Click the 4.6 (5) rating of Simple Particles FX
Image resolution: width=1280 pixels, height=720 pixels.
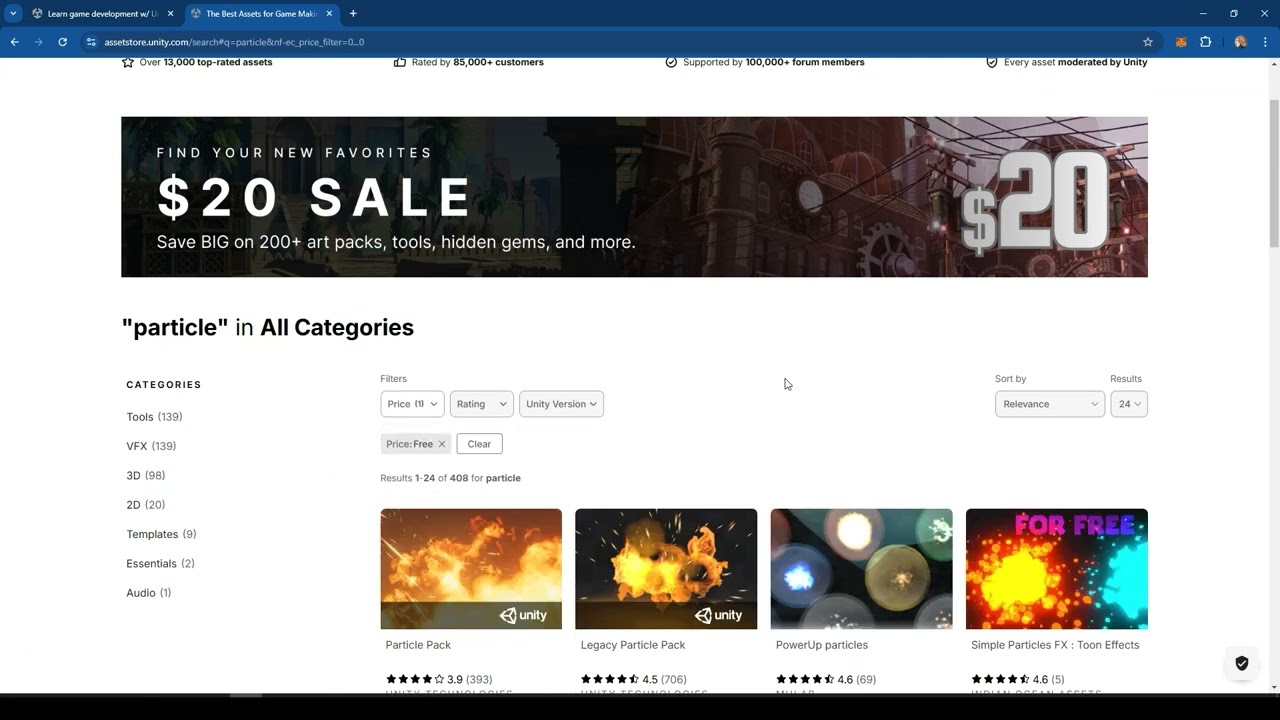click(x=1018, y=680)
